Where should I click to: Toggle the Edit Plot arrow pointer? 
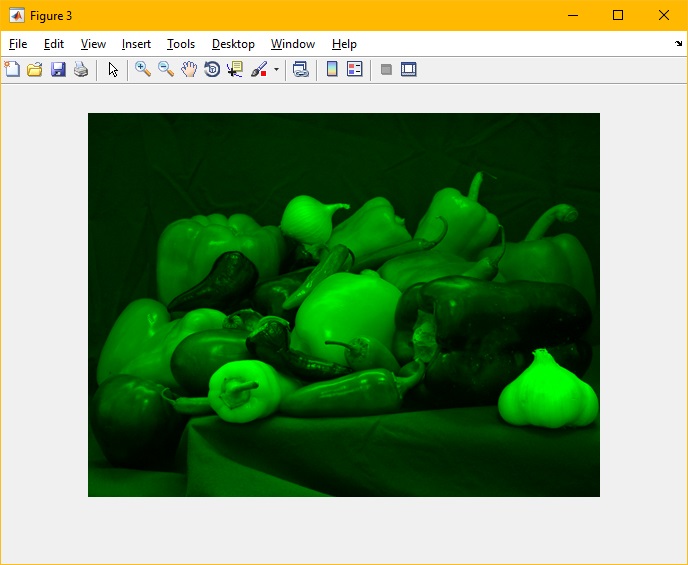(113, 69)
